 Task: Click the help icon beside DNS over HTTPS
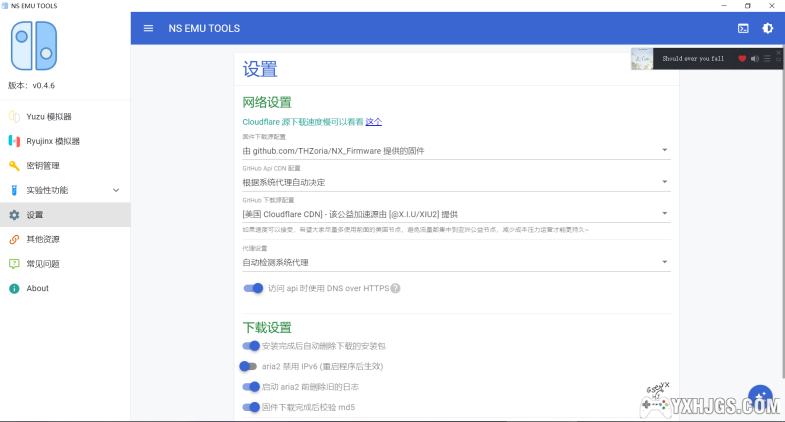[396, 288]
